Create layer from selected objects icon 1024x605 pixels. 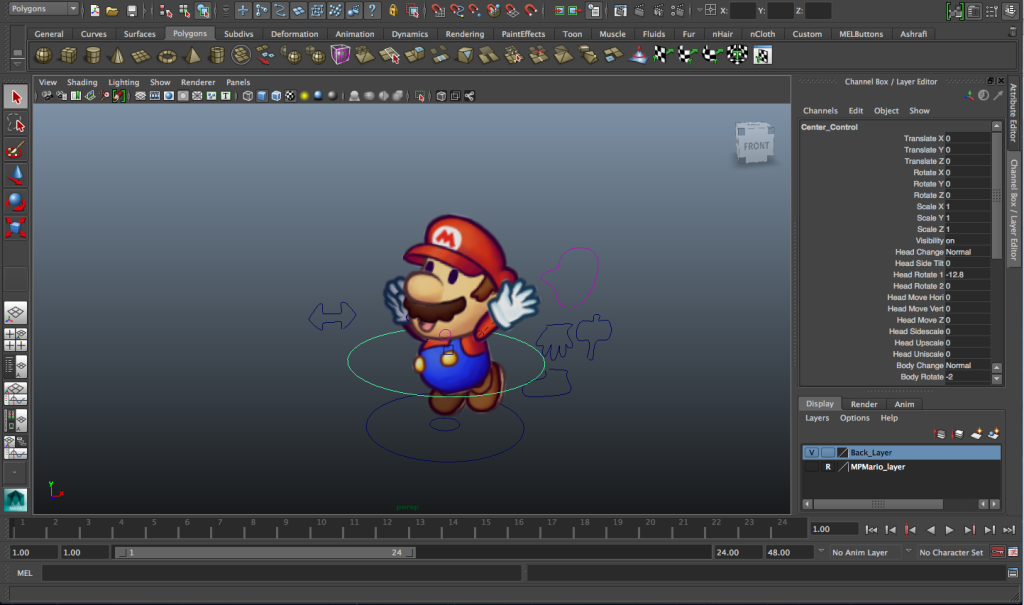pos(993,434)
